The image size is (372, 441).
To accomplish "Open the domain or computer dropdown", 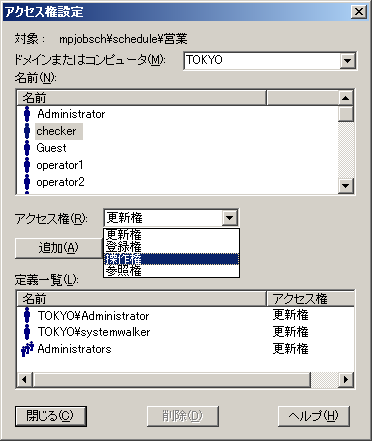I will point(348,61).
